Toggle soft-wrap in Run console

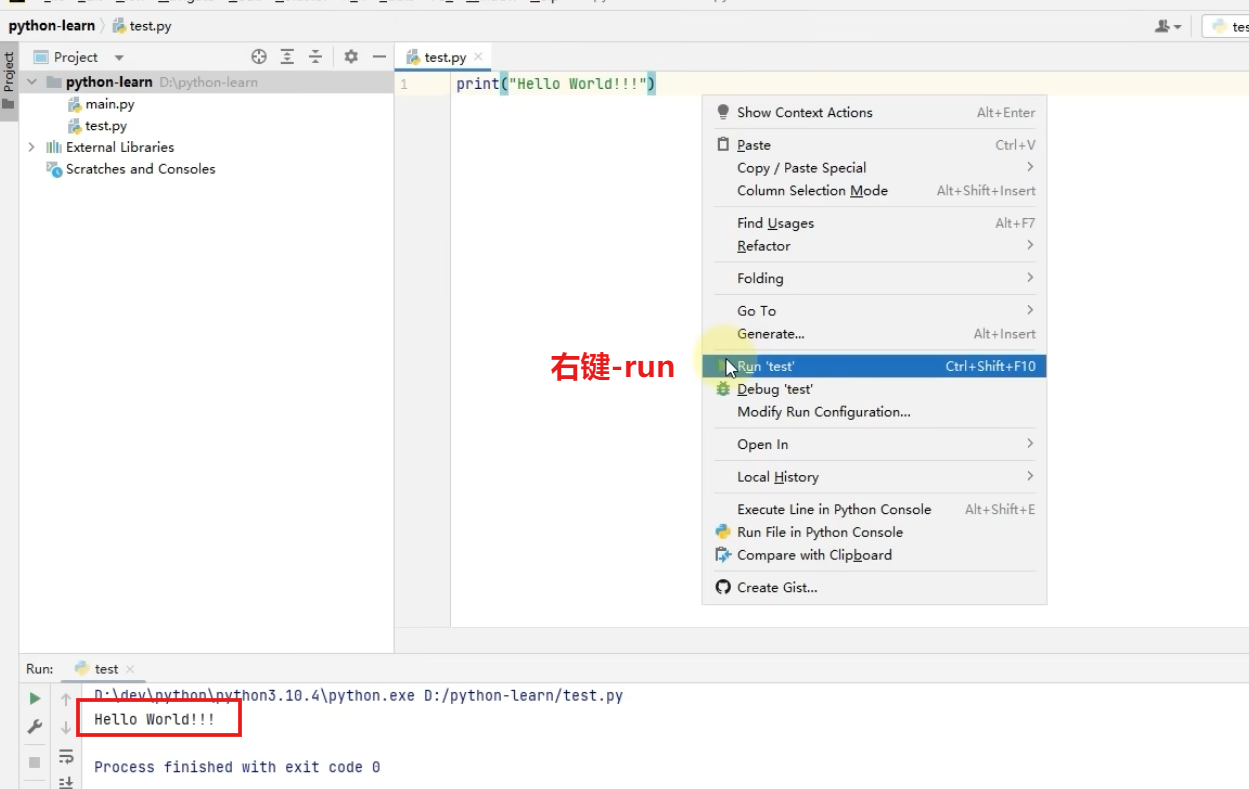point(66,756)
